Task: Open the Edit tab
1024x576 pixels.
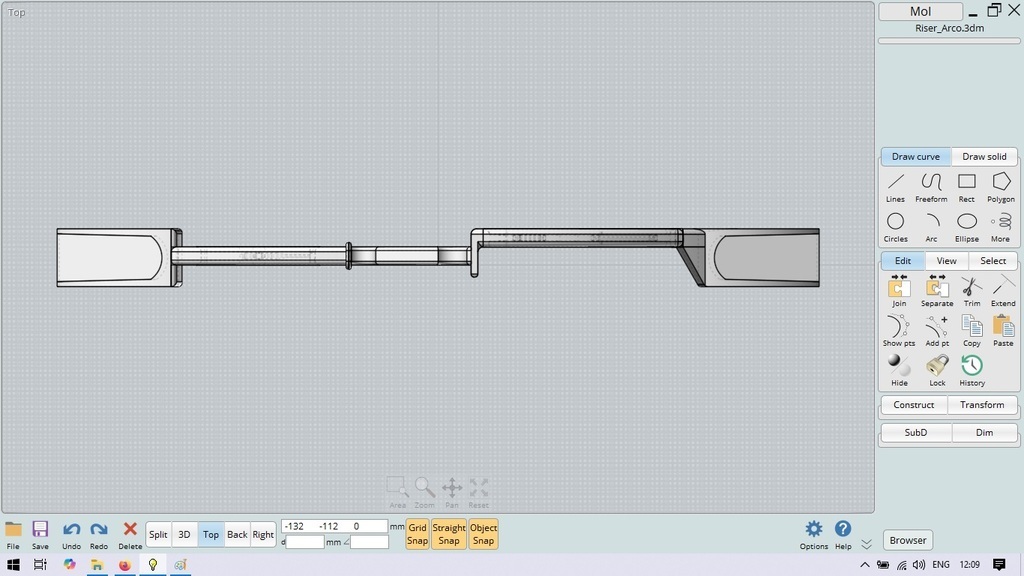Action: click(x=903, y=261)
